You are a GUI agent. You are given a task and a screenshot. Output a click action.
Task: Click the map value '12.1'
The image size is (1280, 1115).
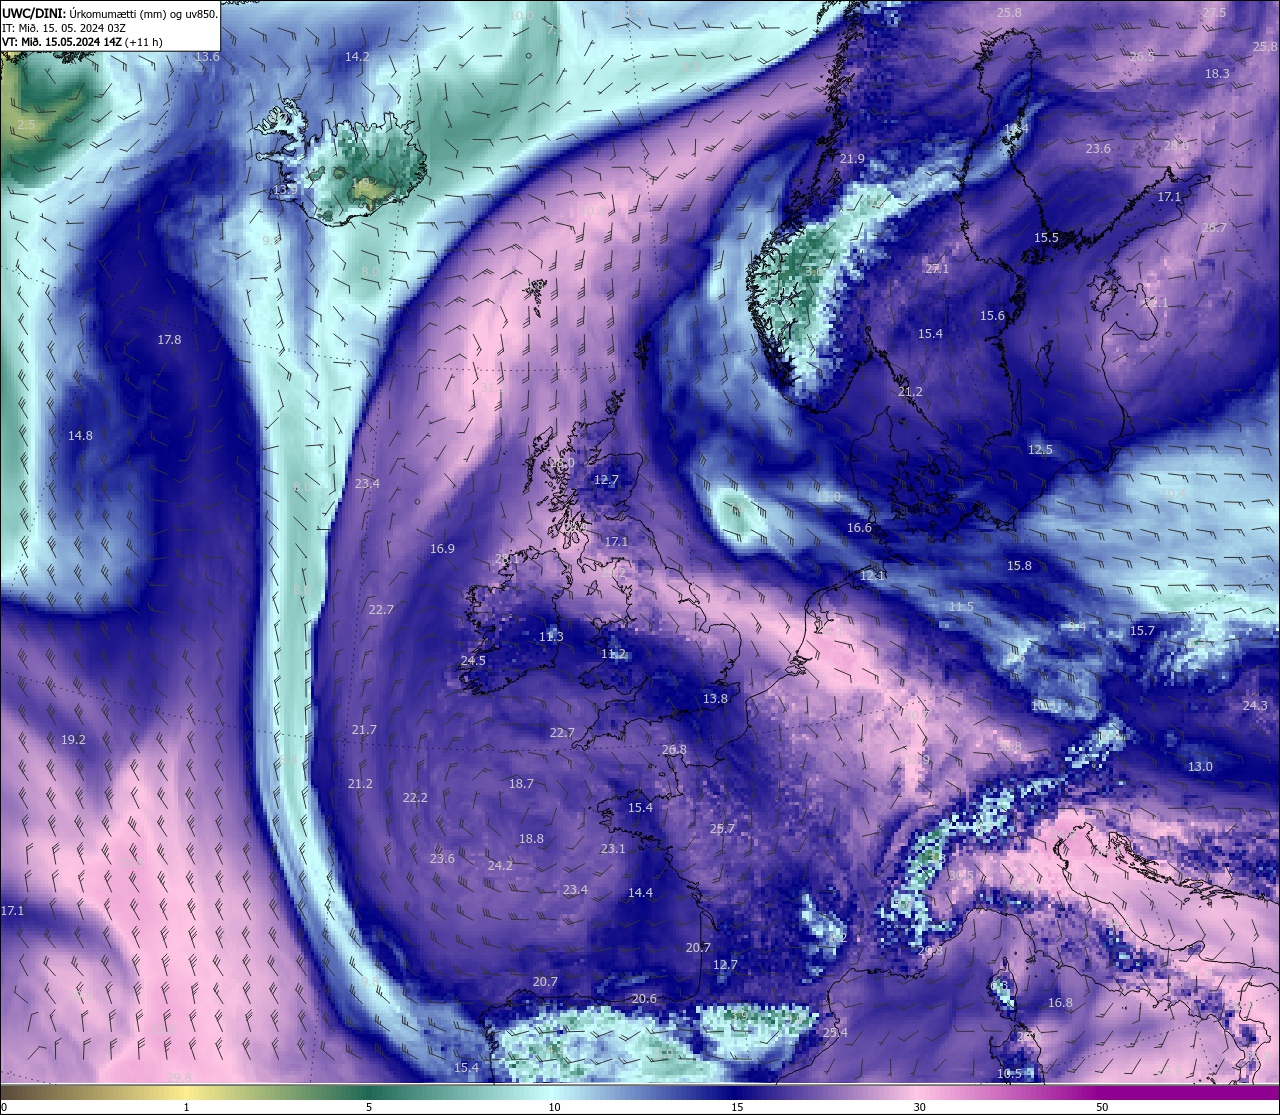pyautogui.click(x=873, y=576)
